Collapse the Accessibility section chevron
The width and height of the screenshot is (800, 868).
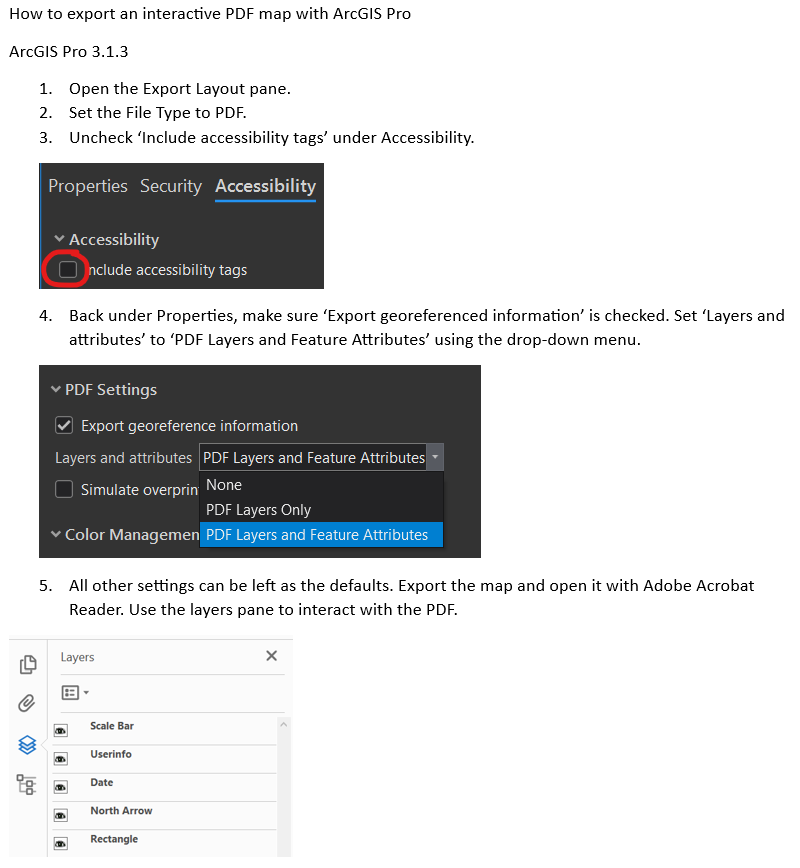59,239
